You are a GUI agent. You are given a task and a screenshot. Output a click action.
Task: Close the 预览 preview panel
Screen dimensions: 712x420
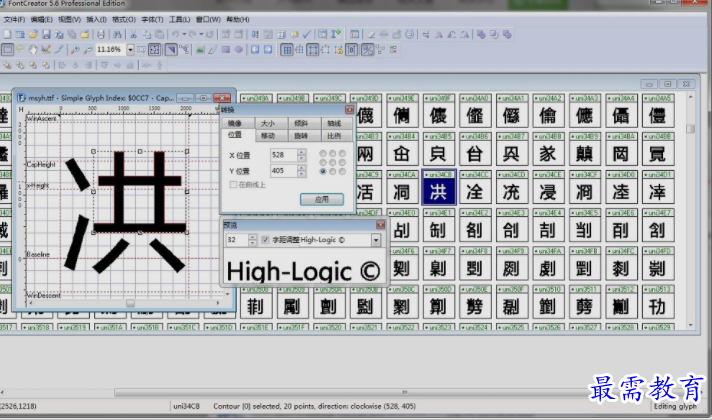point(381,225)
